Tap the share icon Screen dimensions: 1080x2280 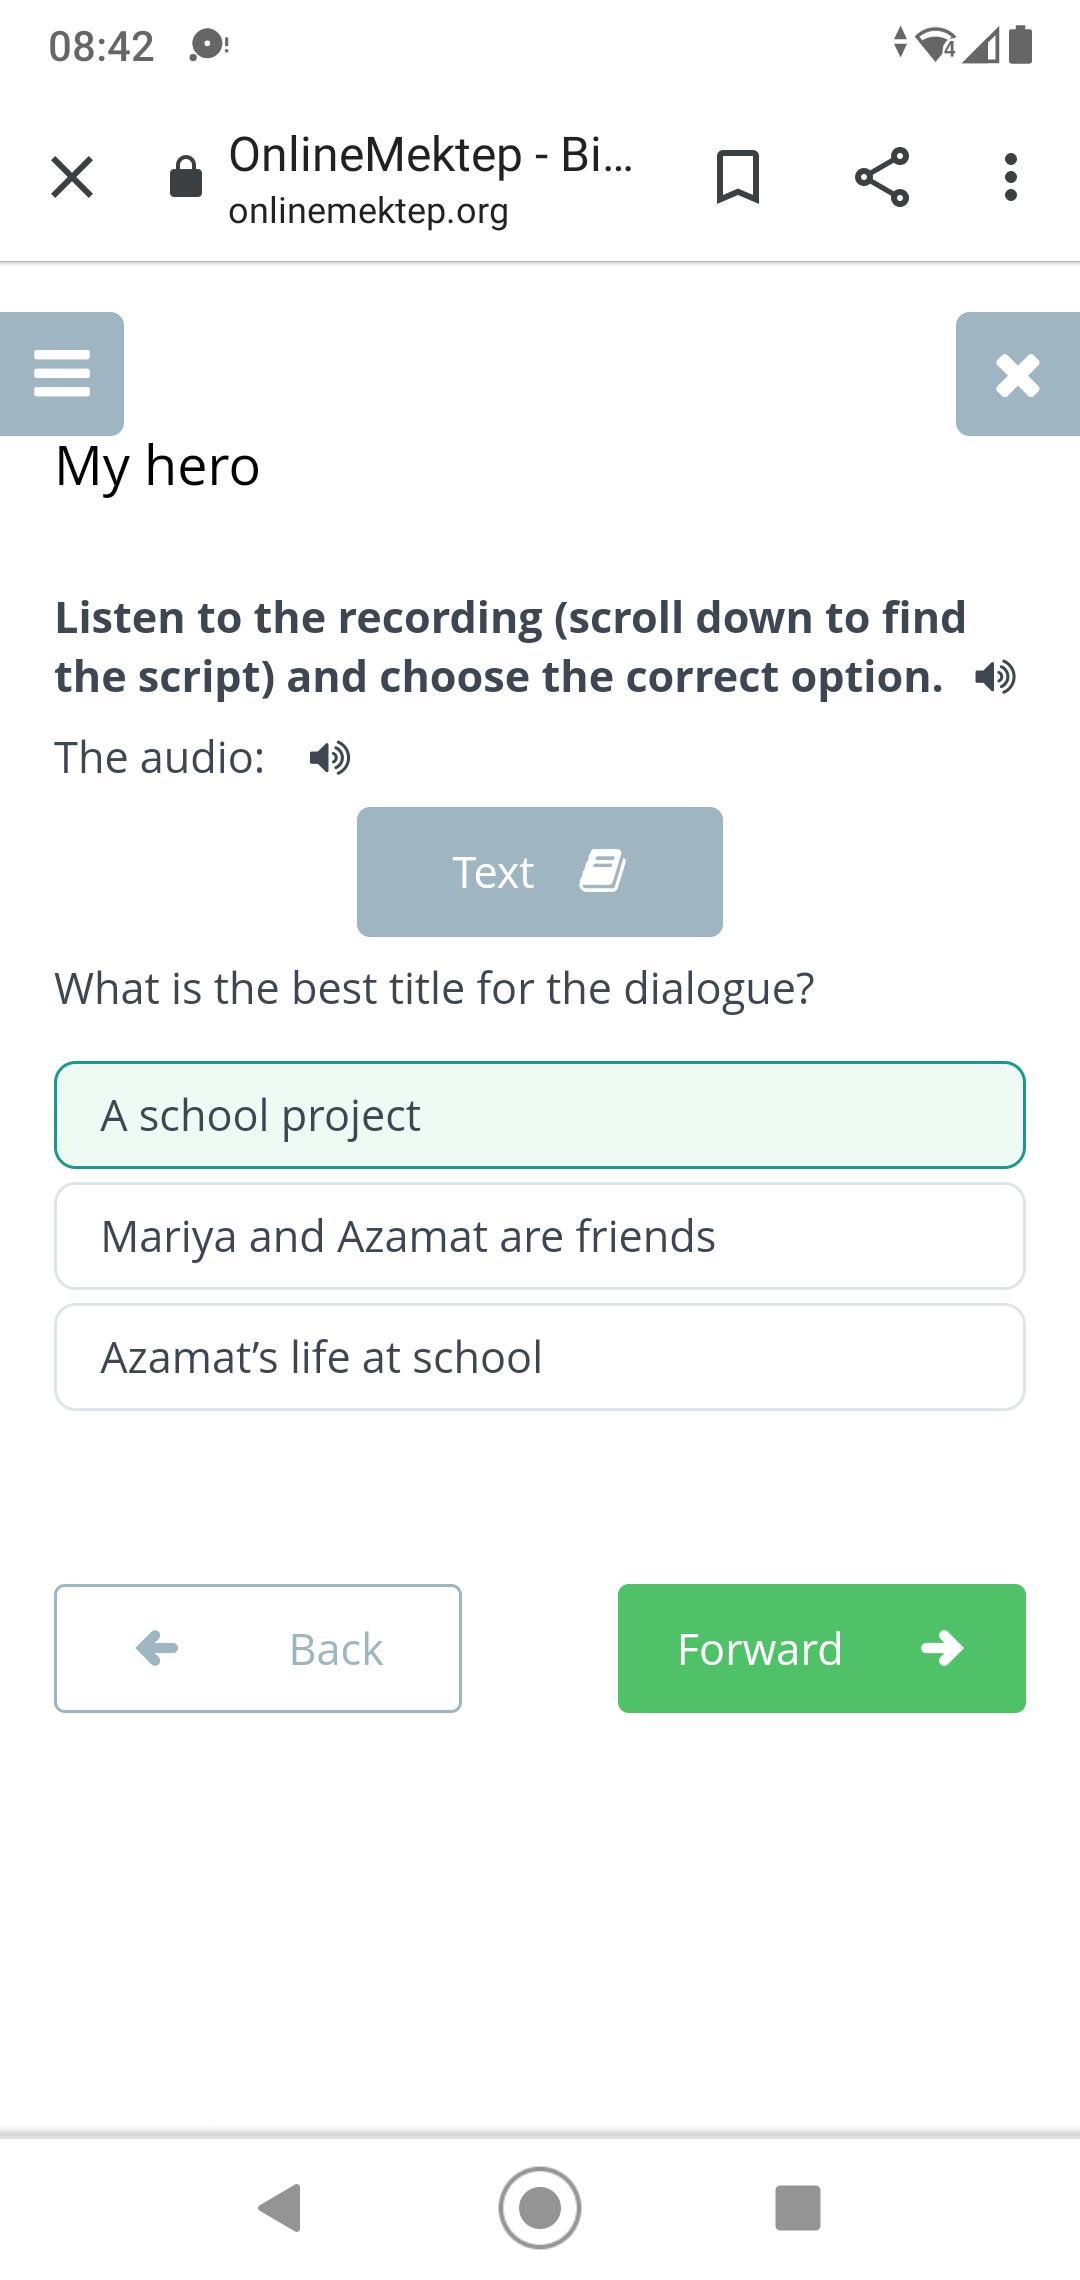pyautogui.click(x=882, y=177)
